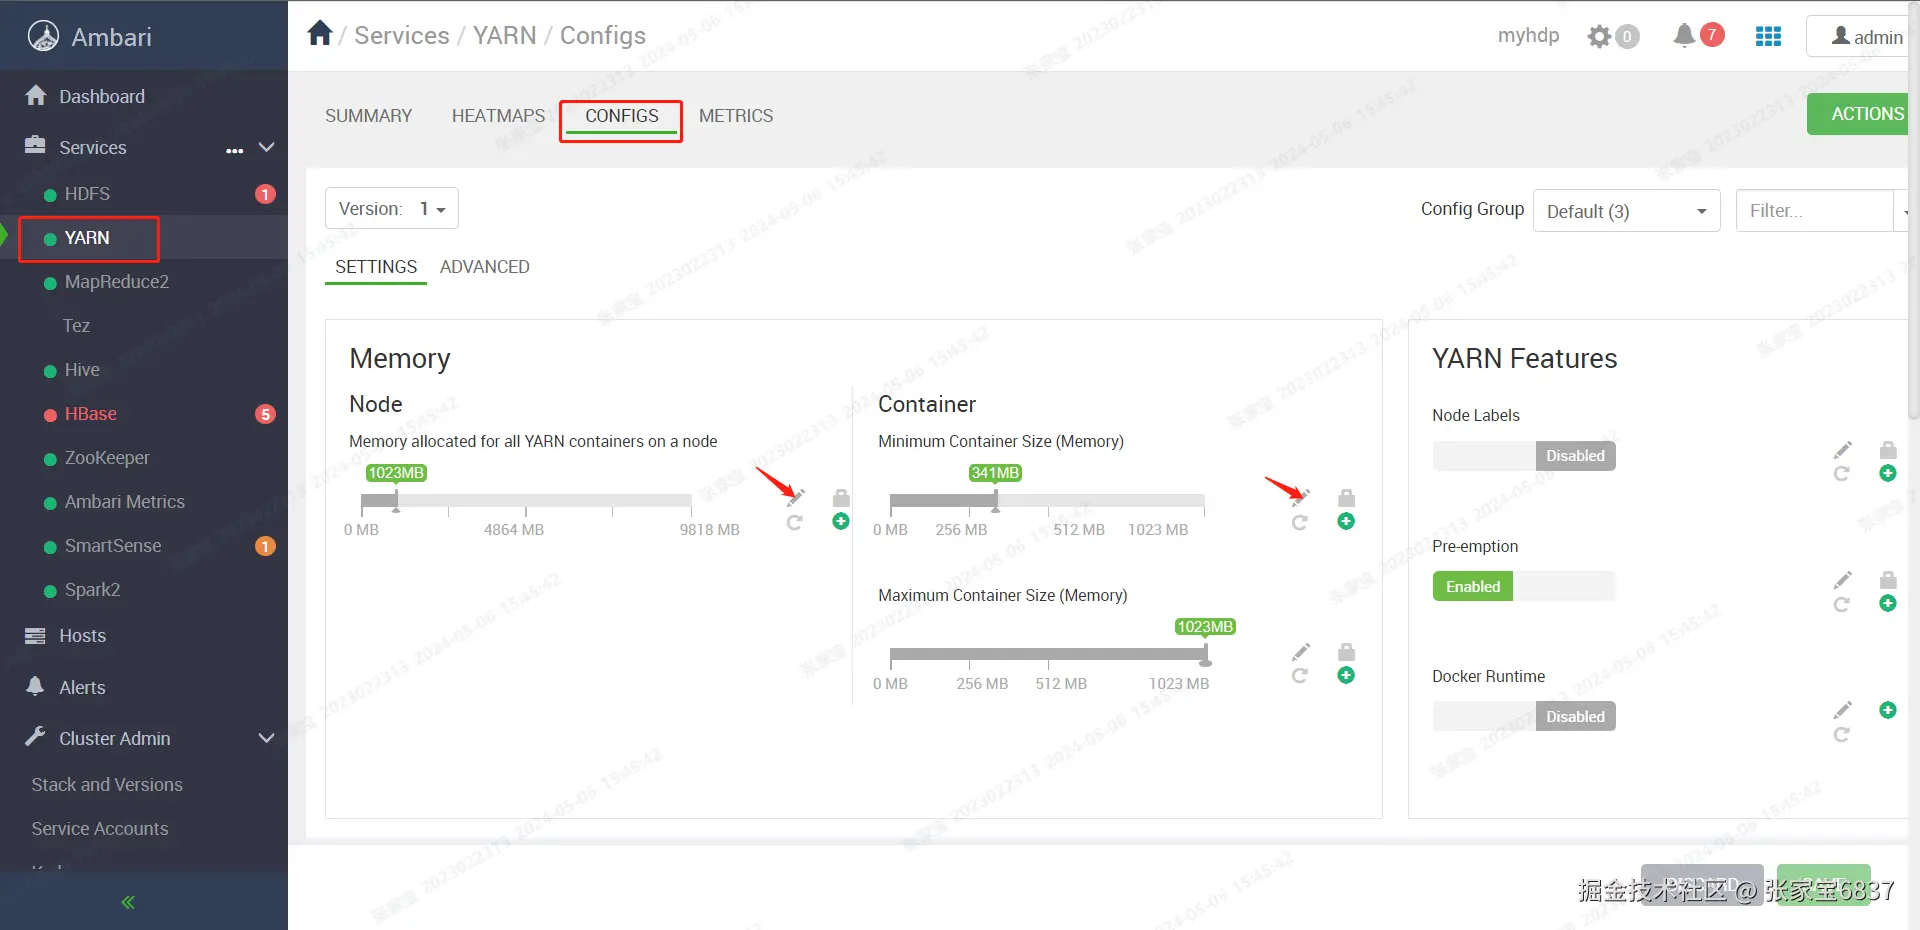Open Version 1 dropdown

pos(392,208)
